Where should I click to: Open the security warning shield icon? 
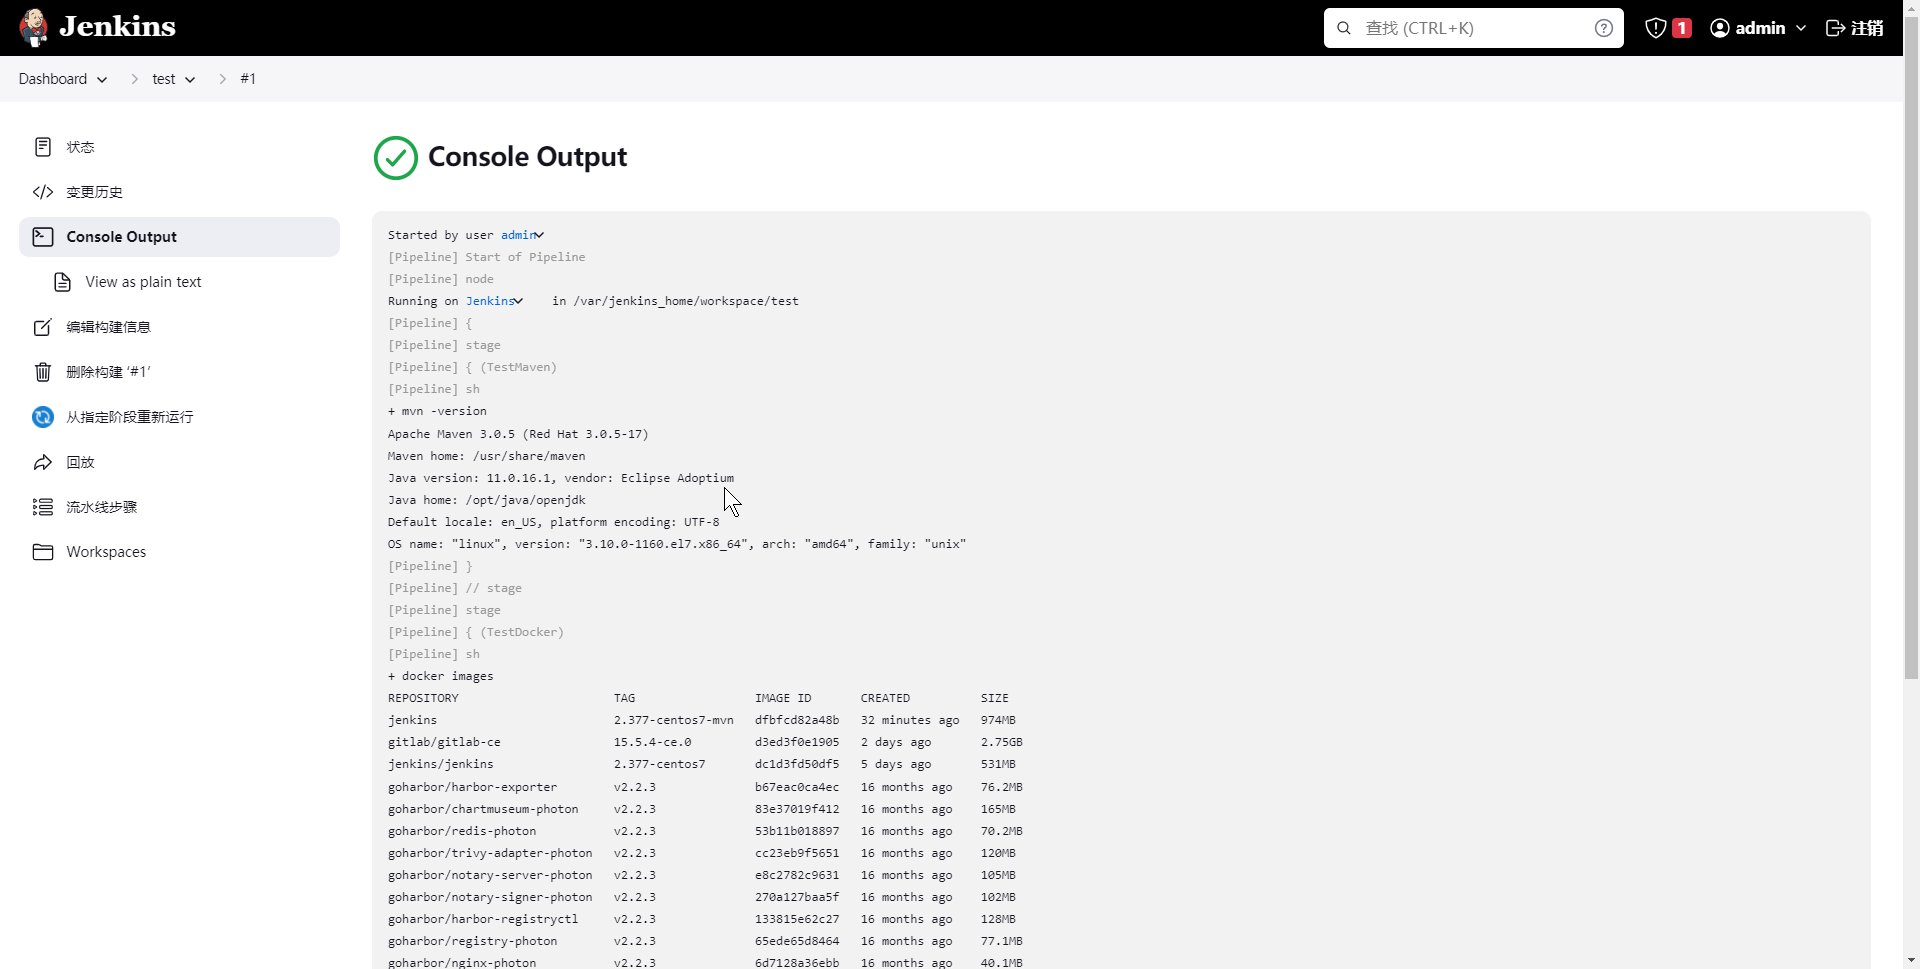pos(1656,28)
